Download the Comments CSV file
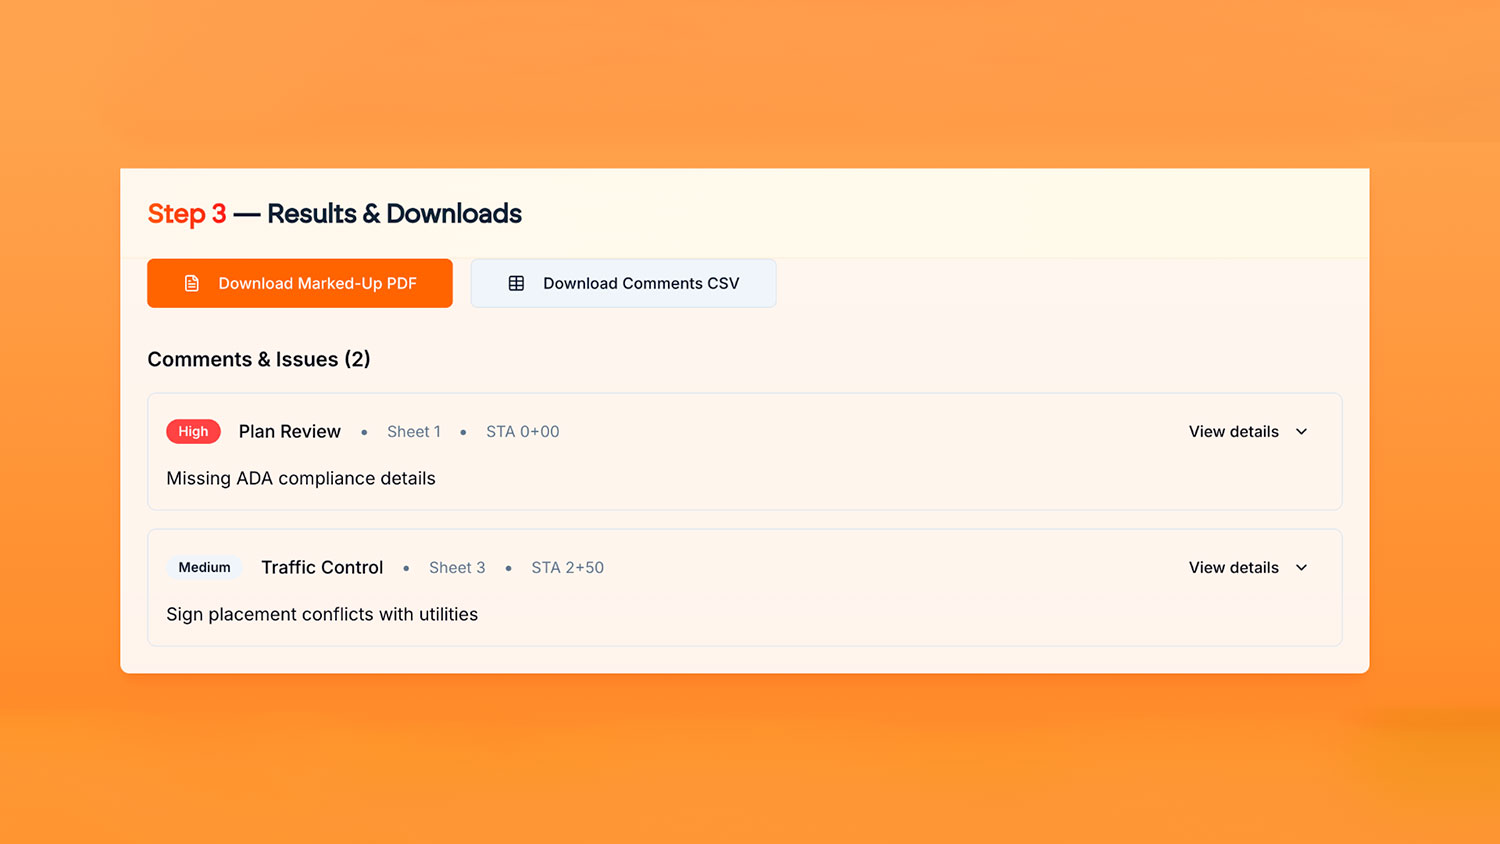Viewport: 1500px width, 844px height. pos(623,283)
